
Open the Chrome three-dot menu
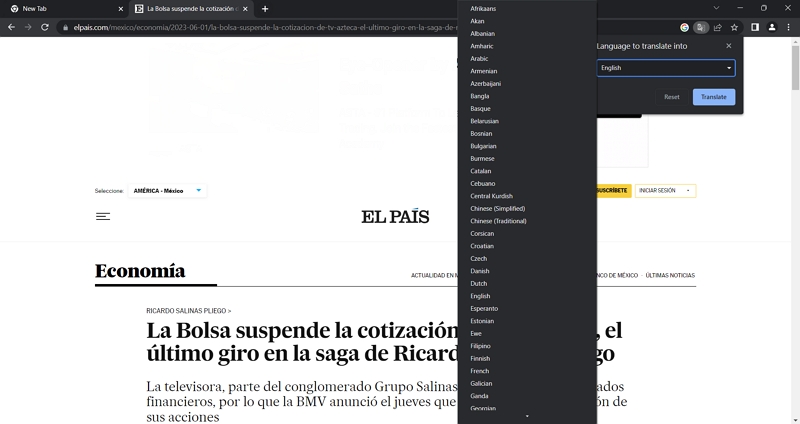789,28
